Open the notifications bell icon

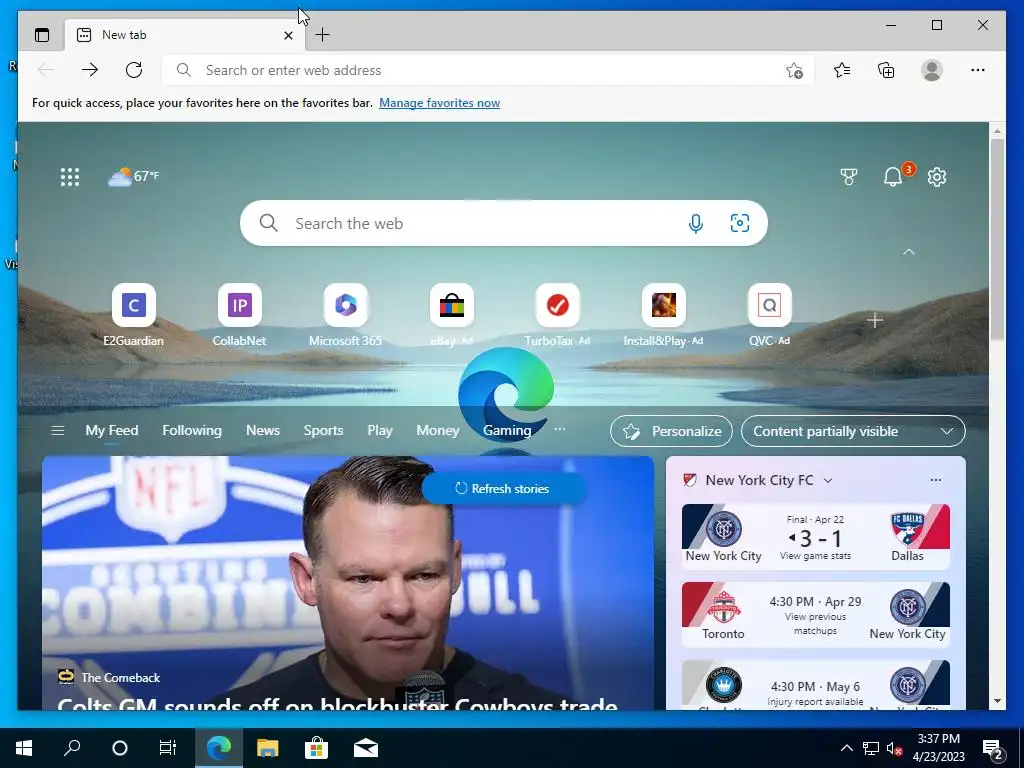[x=893, y=176]
